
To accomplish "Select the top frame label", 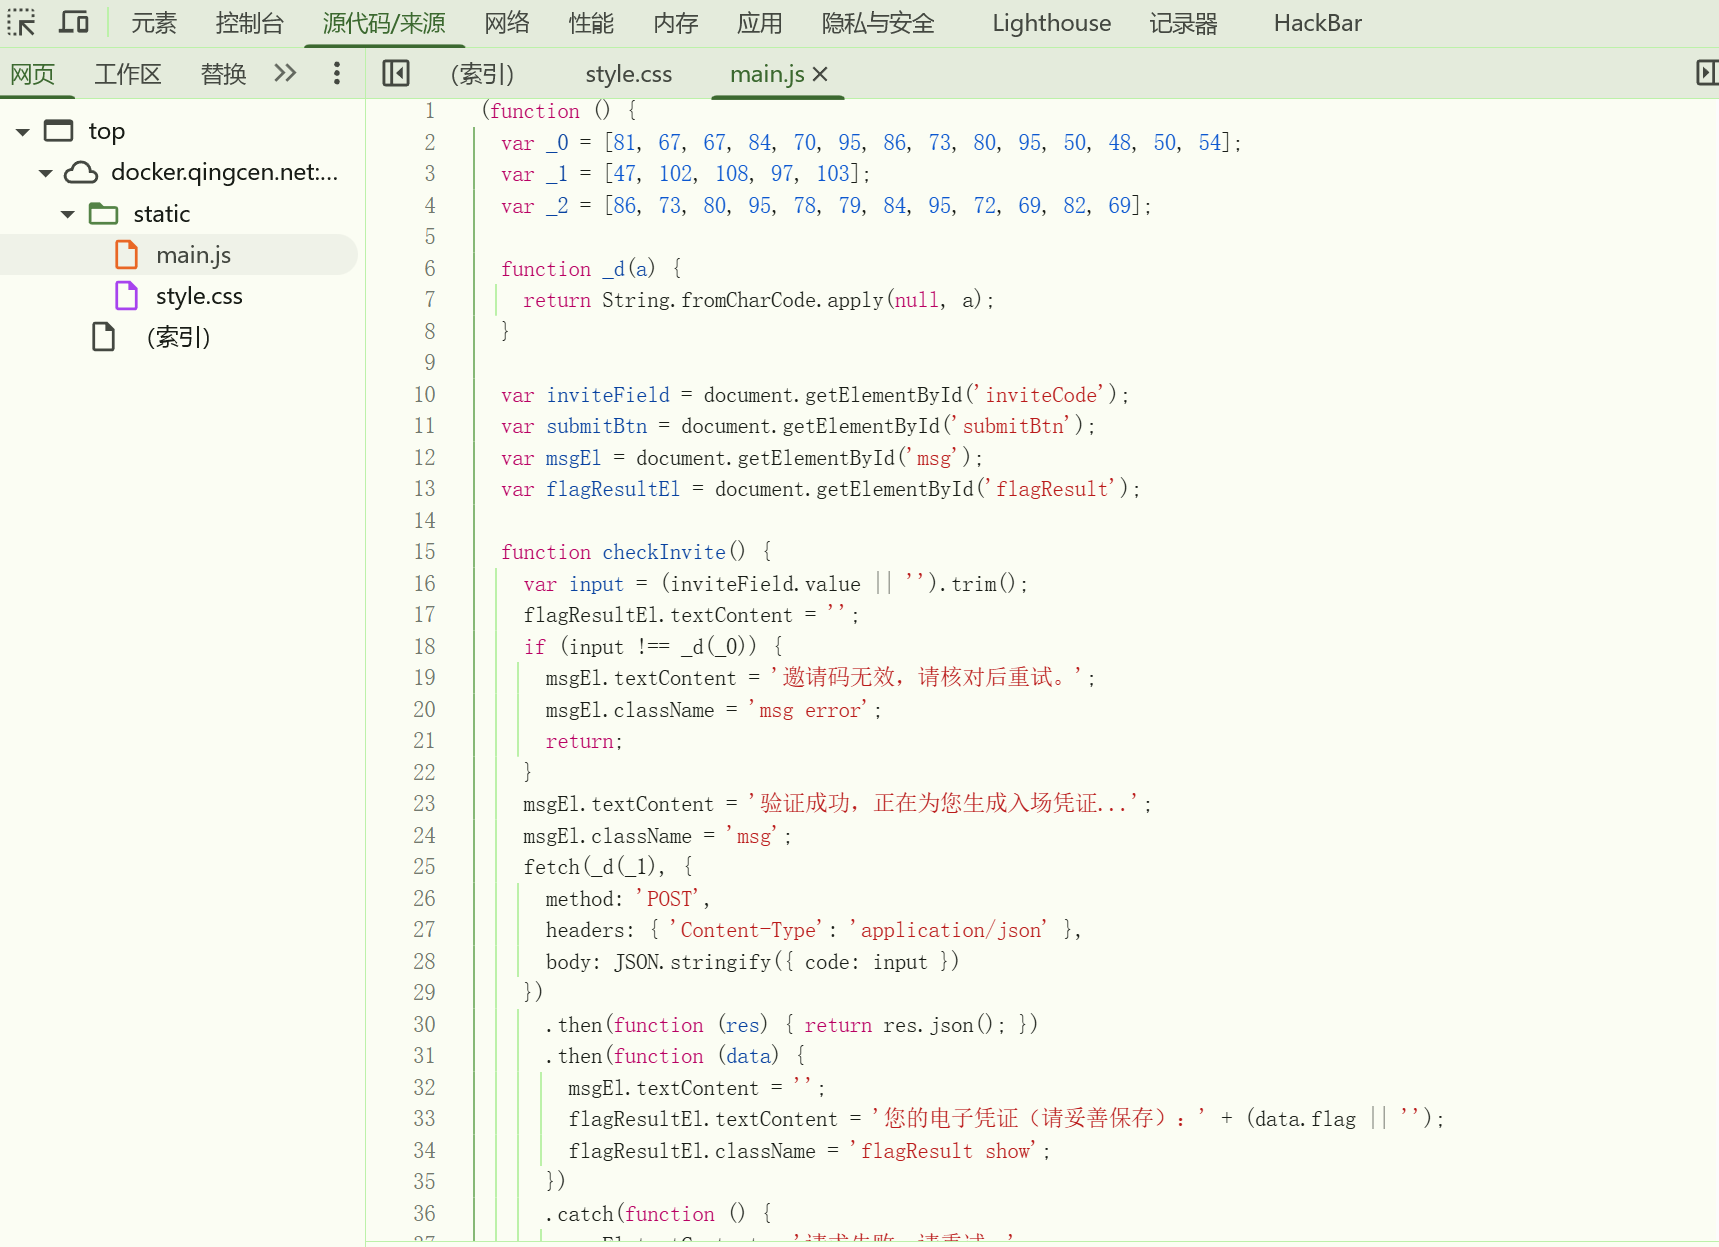I will click(x=106, y=131).
